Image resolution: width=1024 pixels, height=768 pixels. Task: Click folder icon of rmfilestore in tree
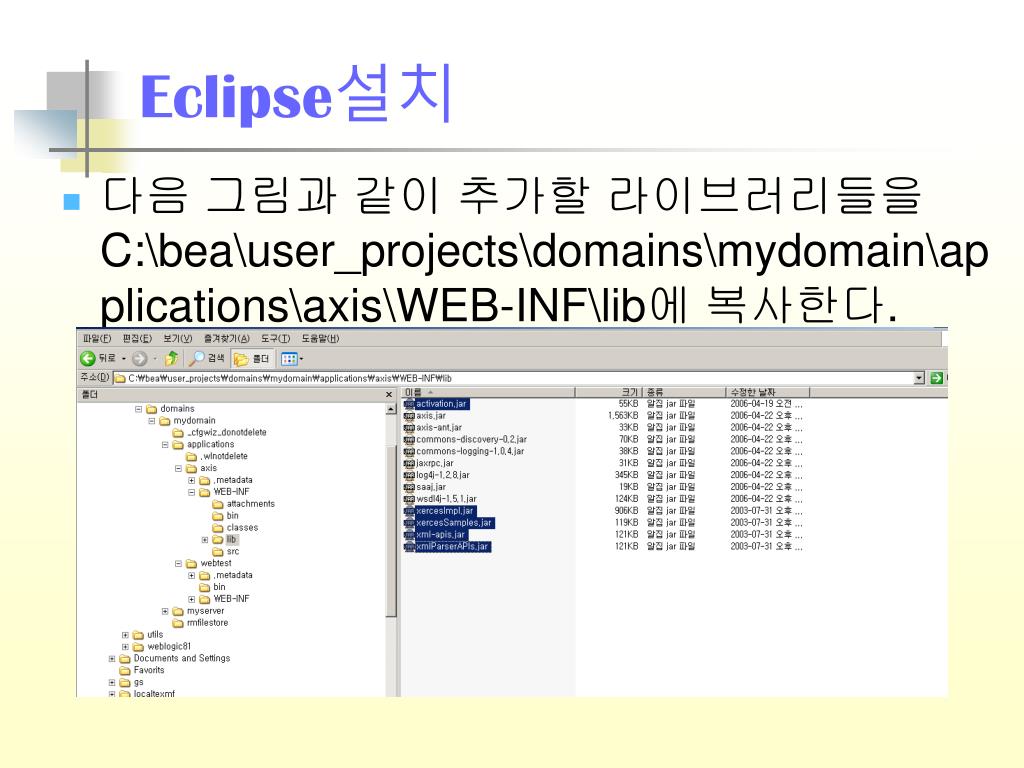pyautogui.click(x=178, y=623)
